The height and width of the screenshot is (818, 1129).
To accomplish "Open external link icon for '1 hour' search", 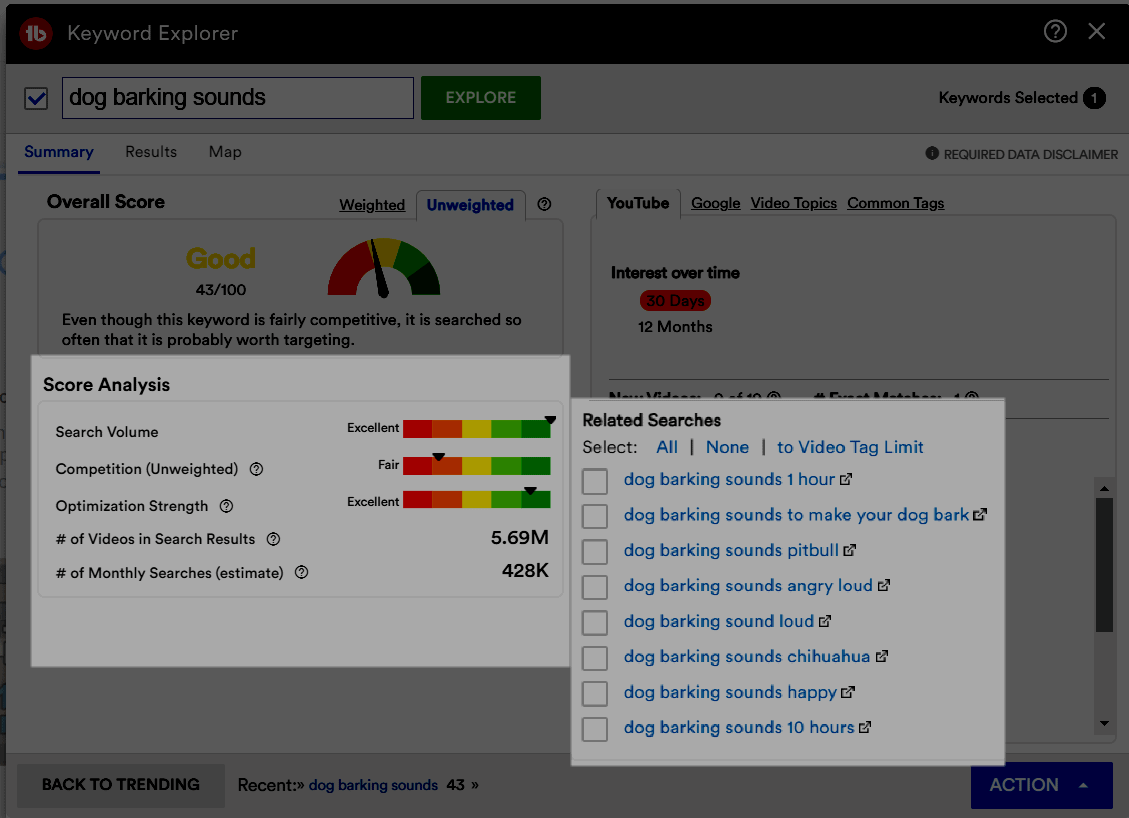I will pos(846,479).
